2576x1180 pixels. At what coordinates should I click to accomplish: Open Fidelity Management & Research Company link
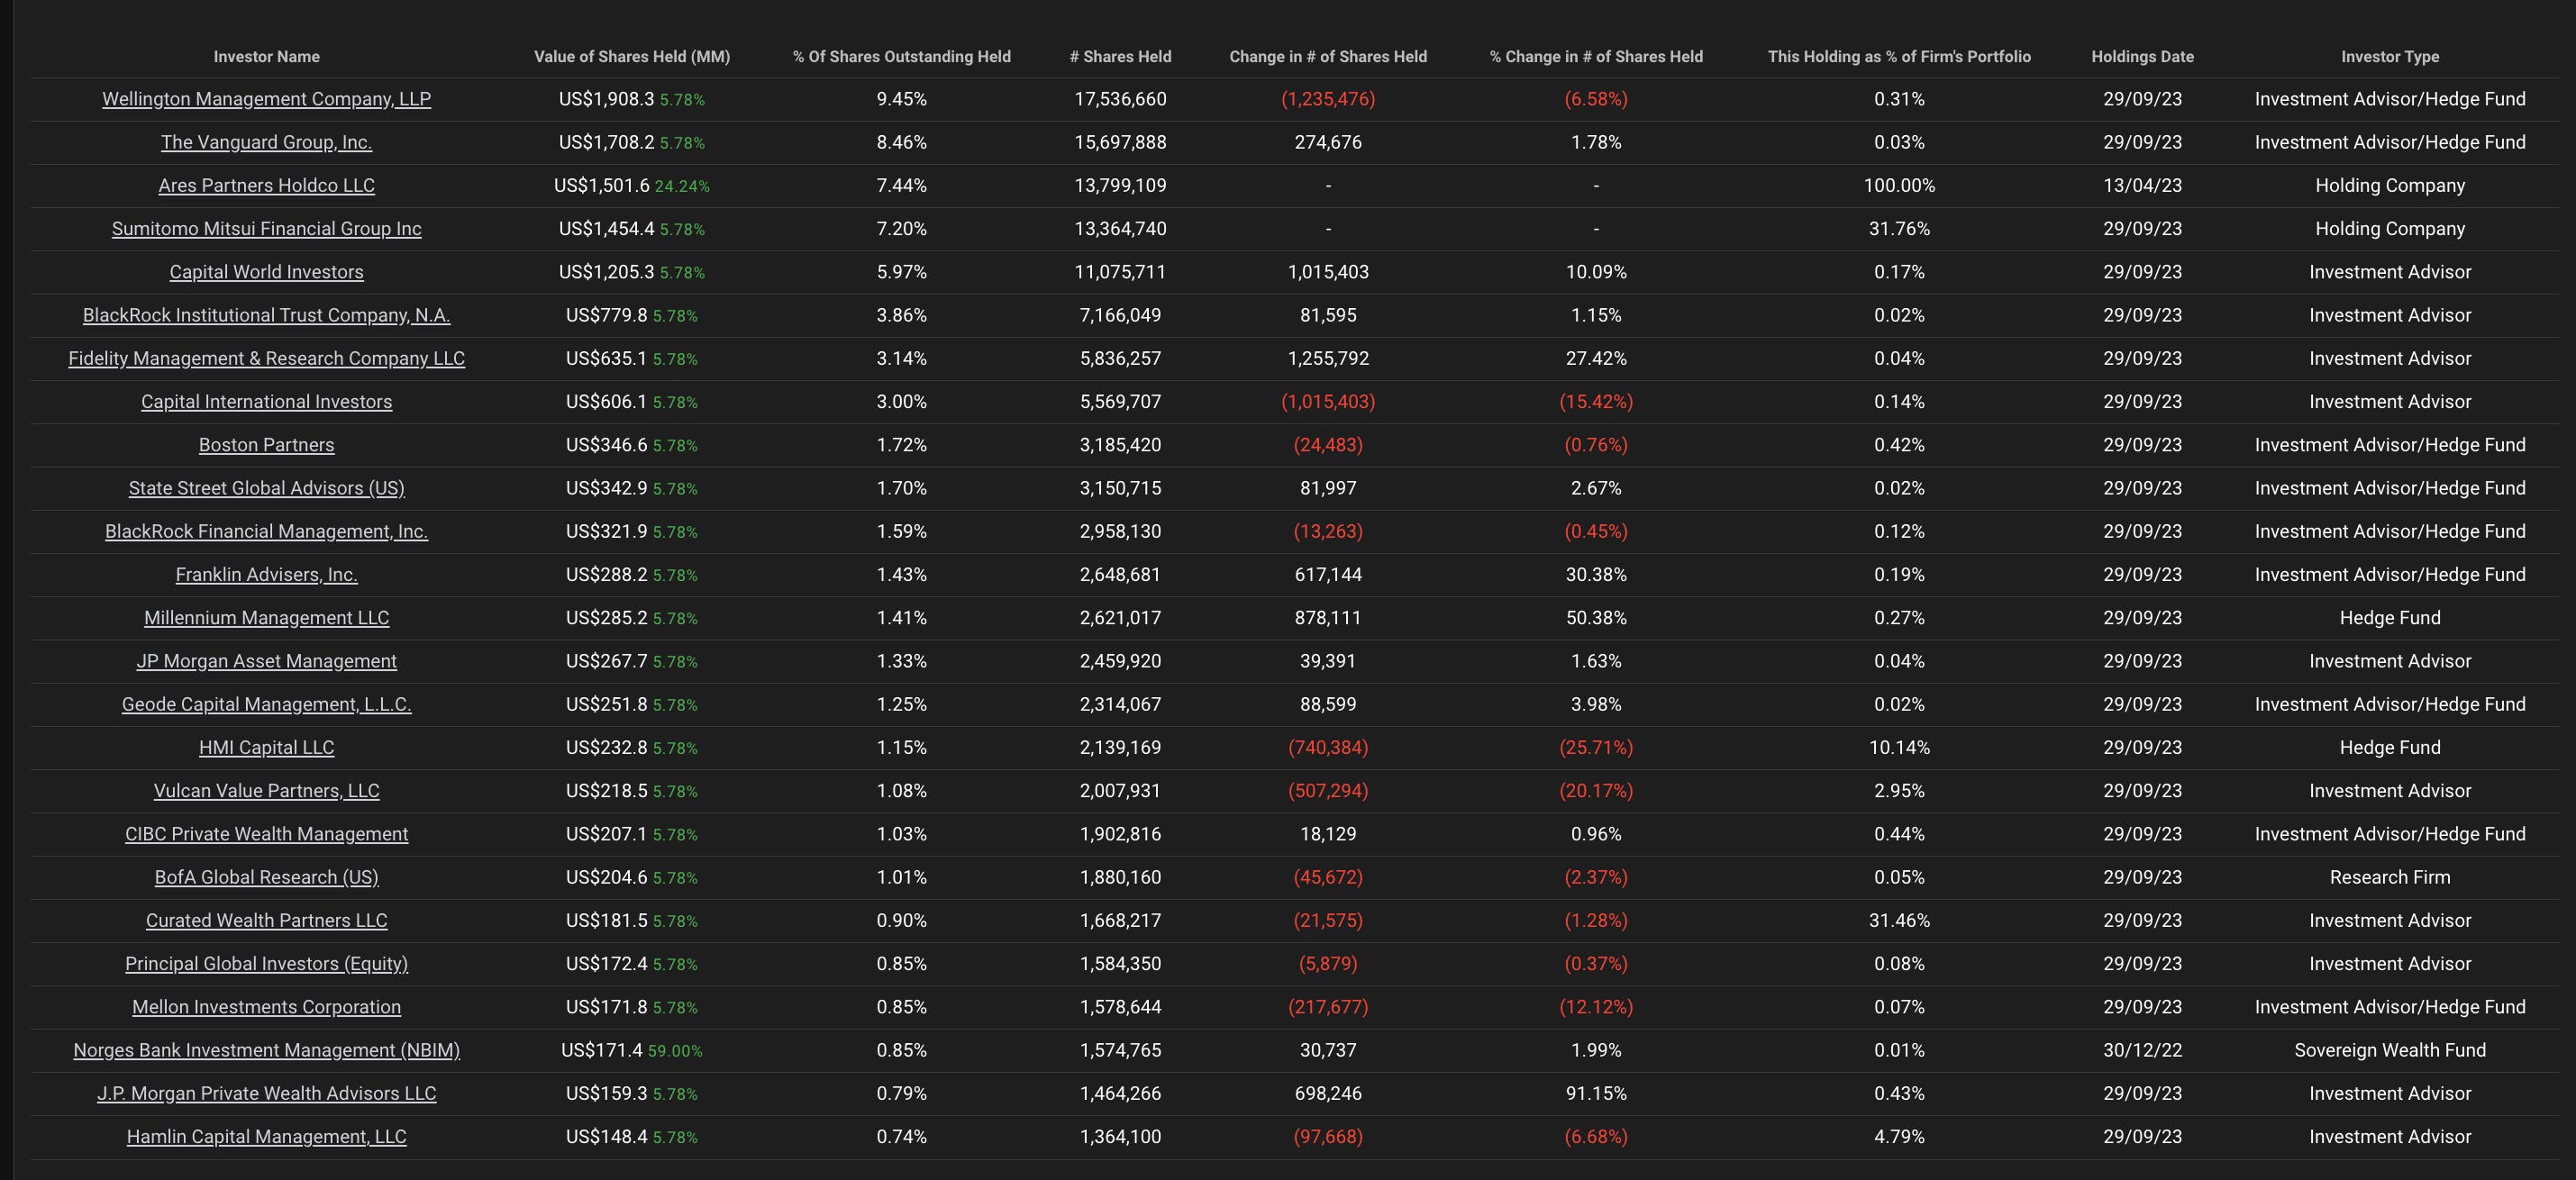tap(266, 358)
